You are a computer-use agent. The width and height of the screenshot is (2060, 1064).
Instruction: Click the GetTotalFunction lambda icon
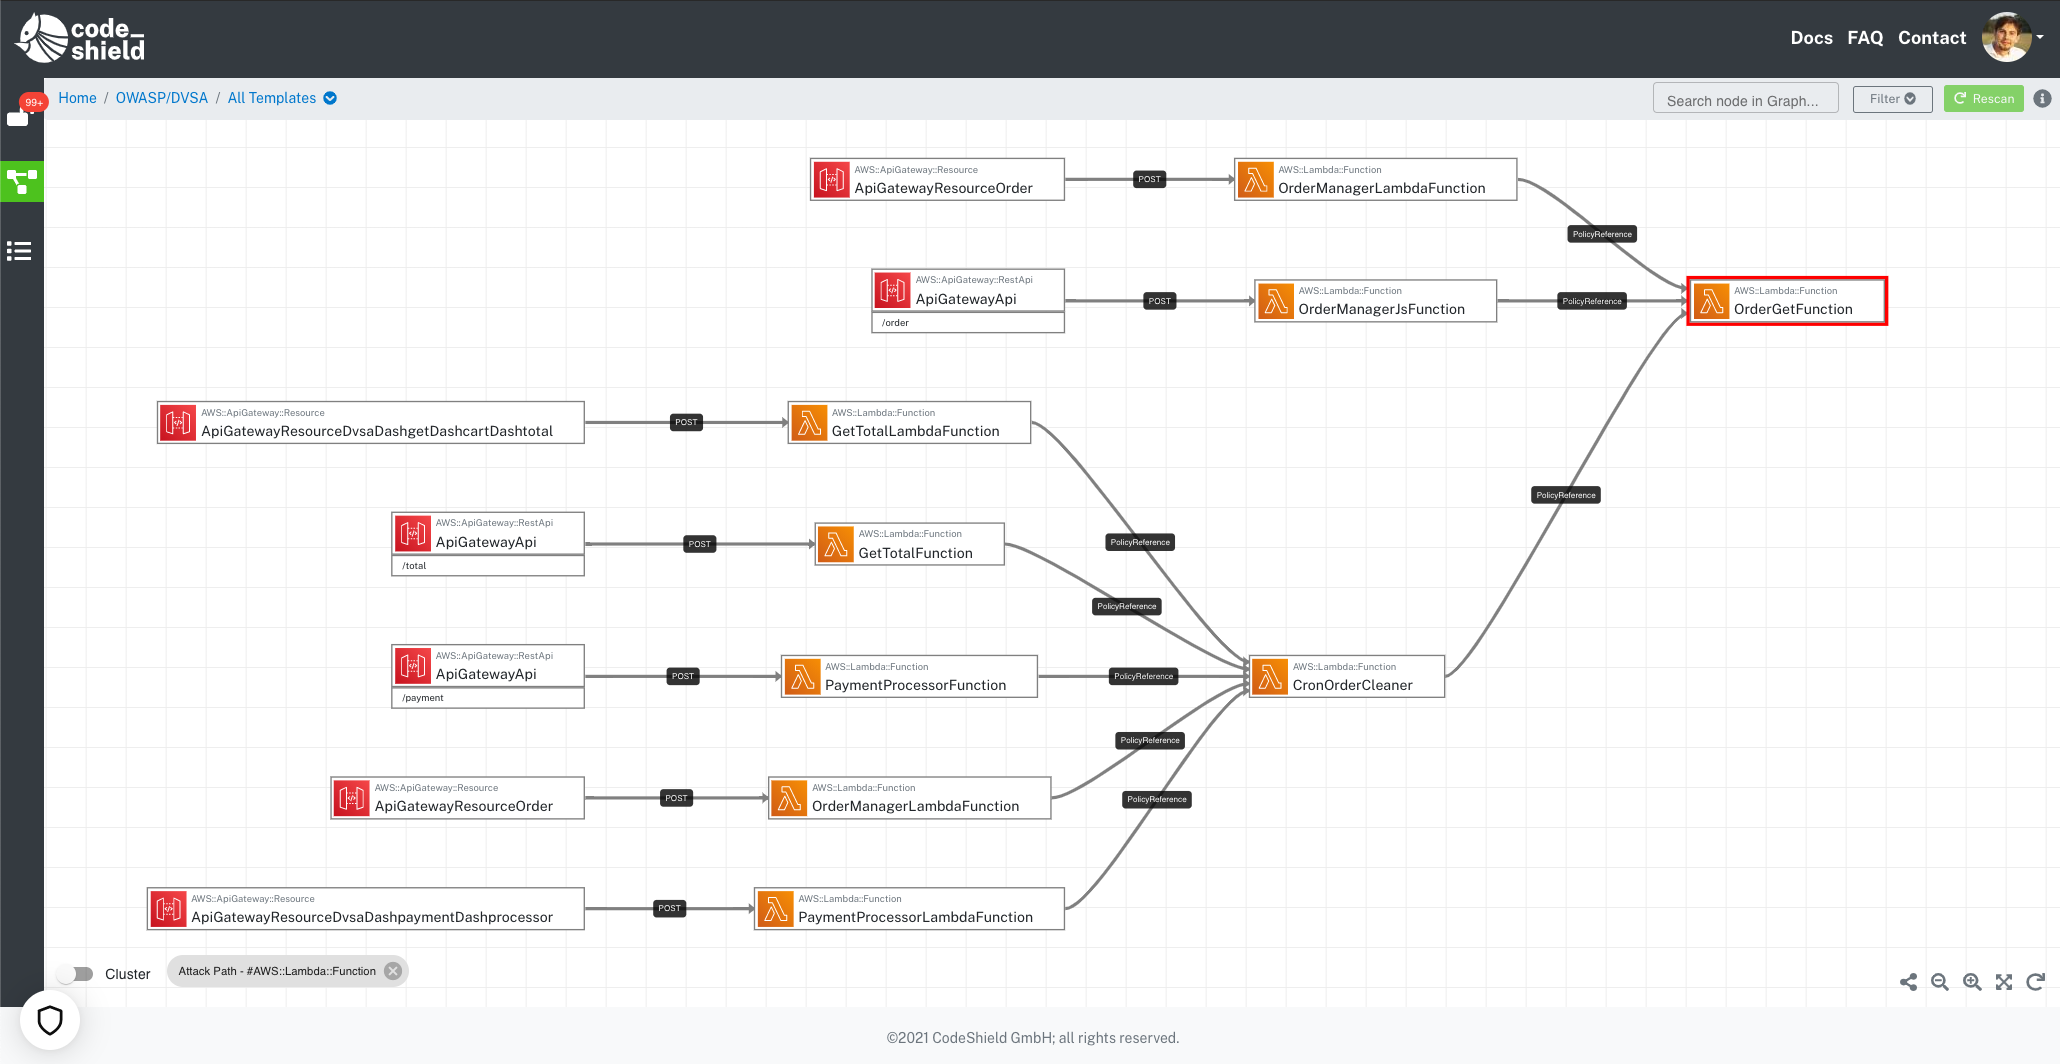coord(836,545)
